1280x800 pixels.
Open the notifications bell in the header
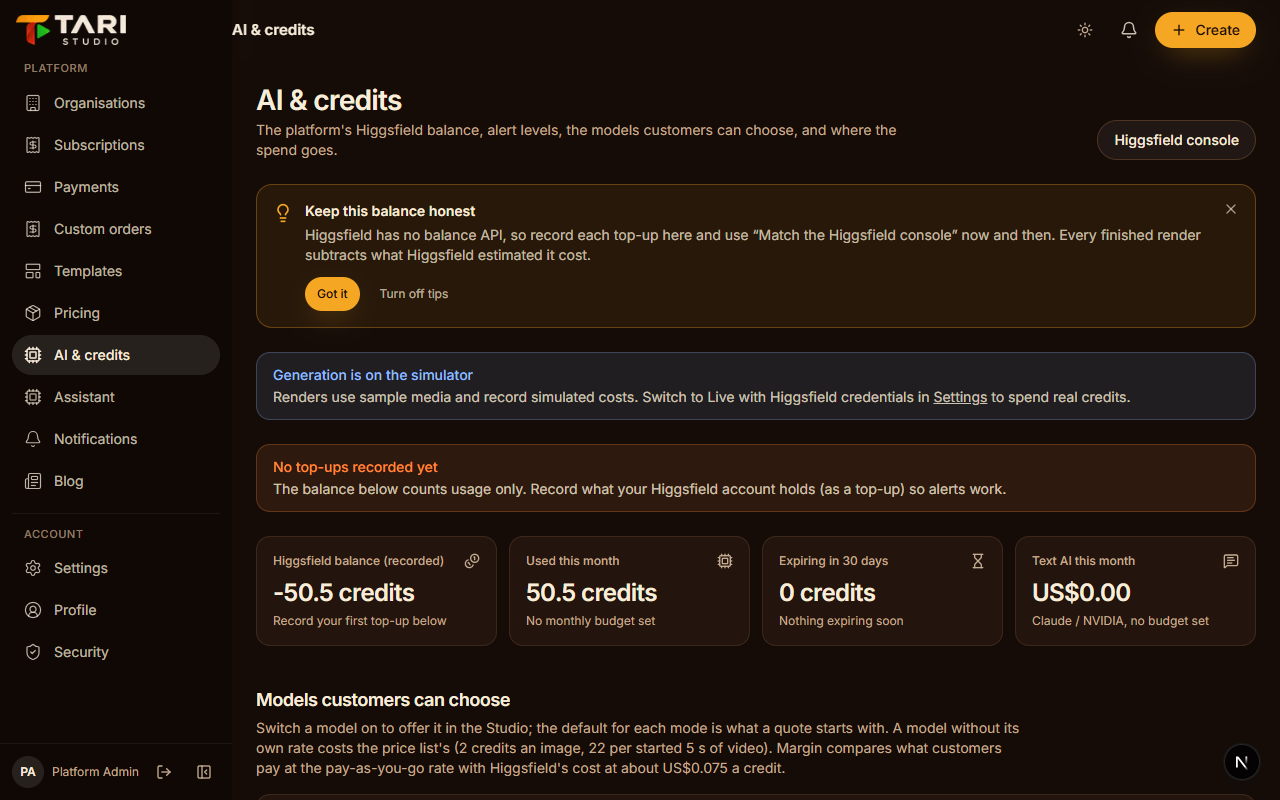(1129, 30)
